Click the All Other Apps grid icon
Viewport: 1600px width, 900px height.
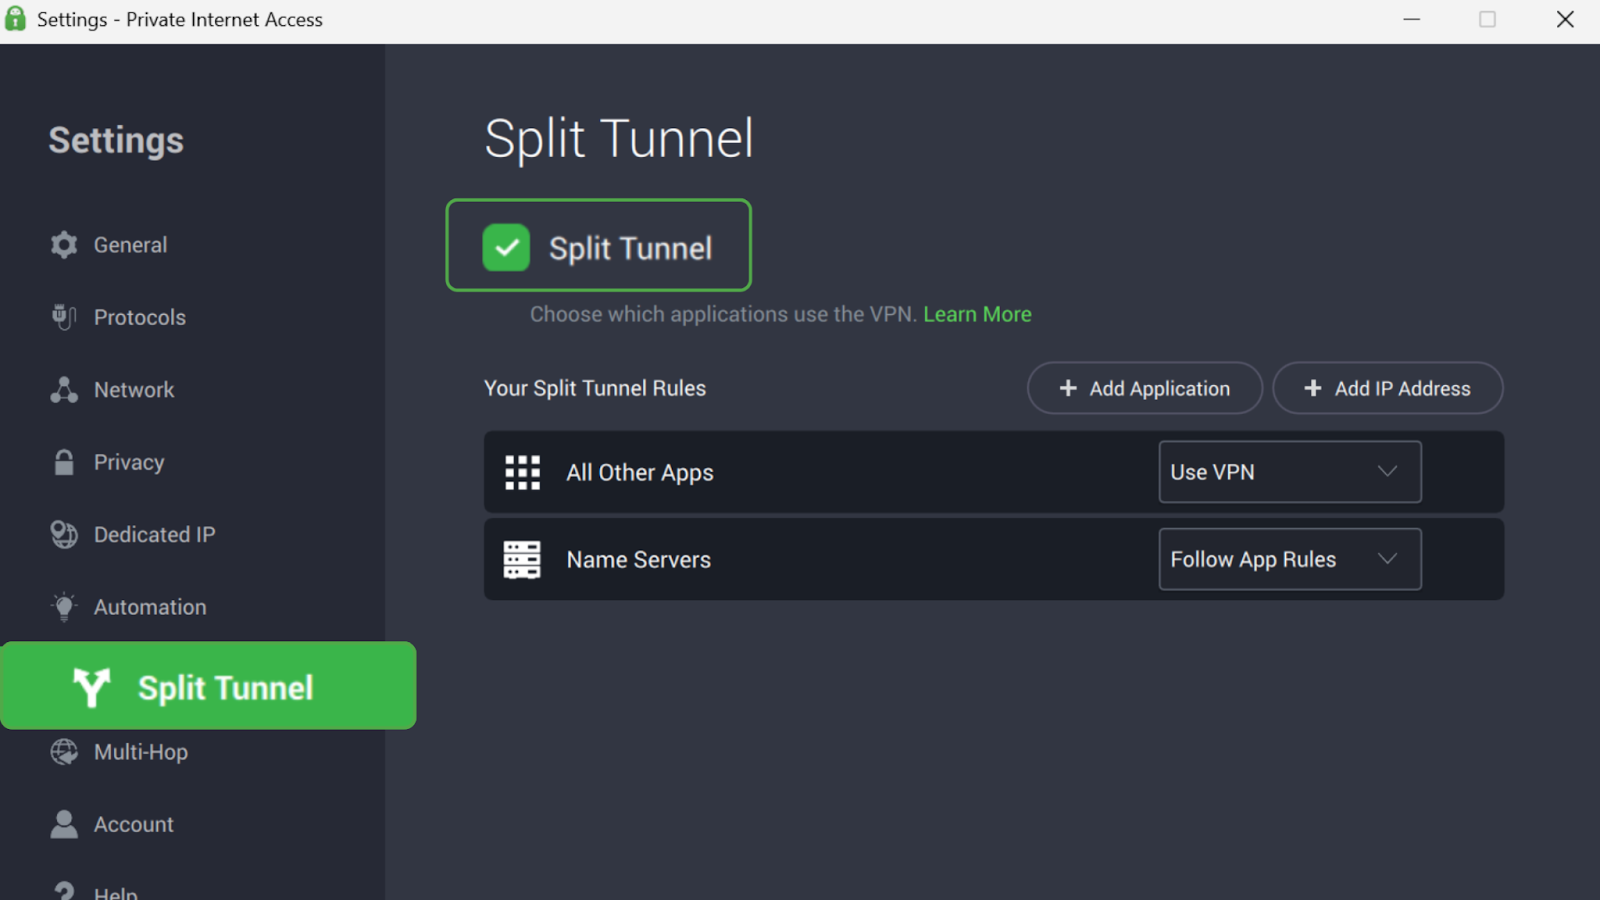coord(522,472)
